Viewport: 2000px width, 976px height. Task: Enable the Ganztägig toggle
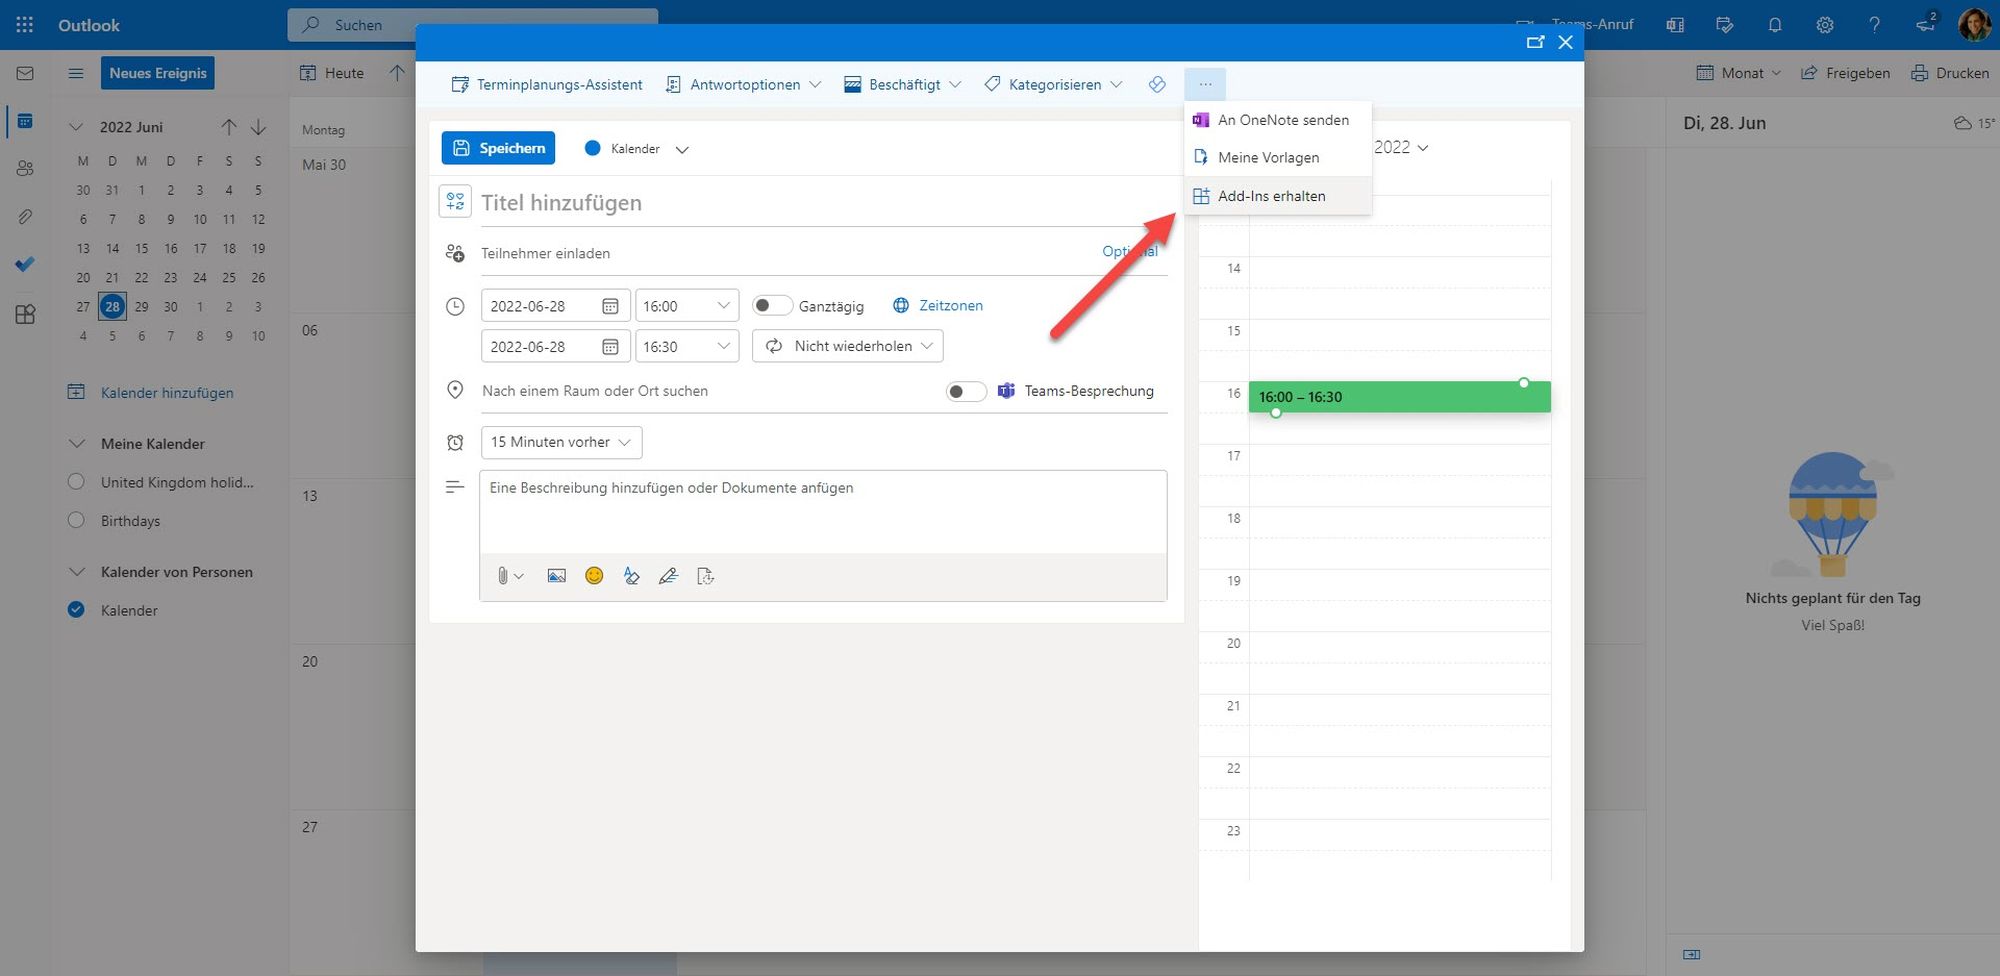coord(771,306)
